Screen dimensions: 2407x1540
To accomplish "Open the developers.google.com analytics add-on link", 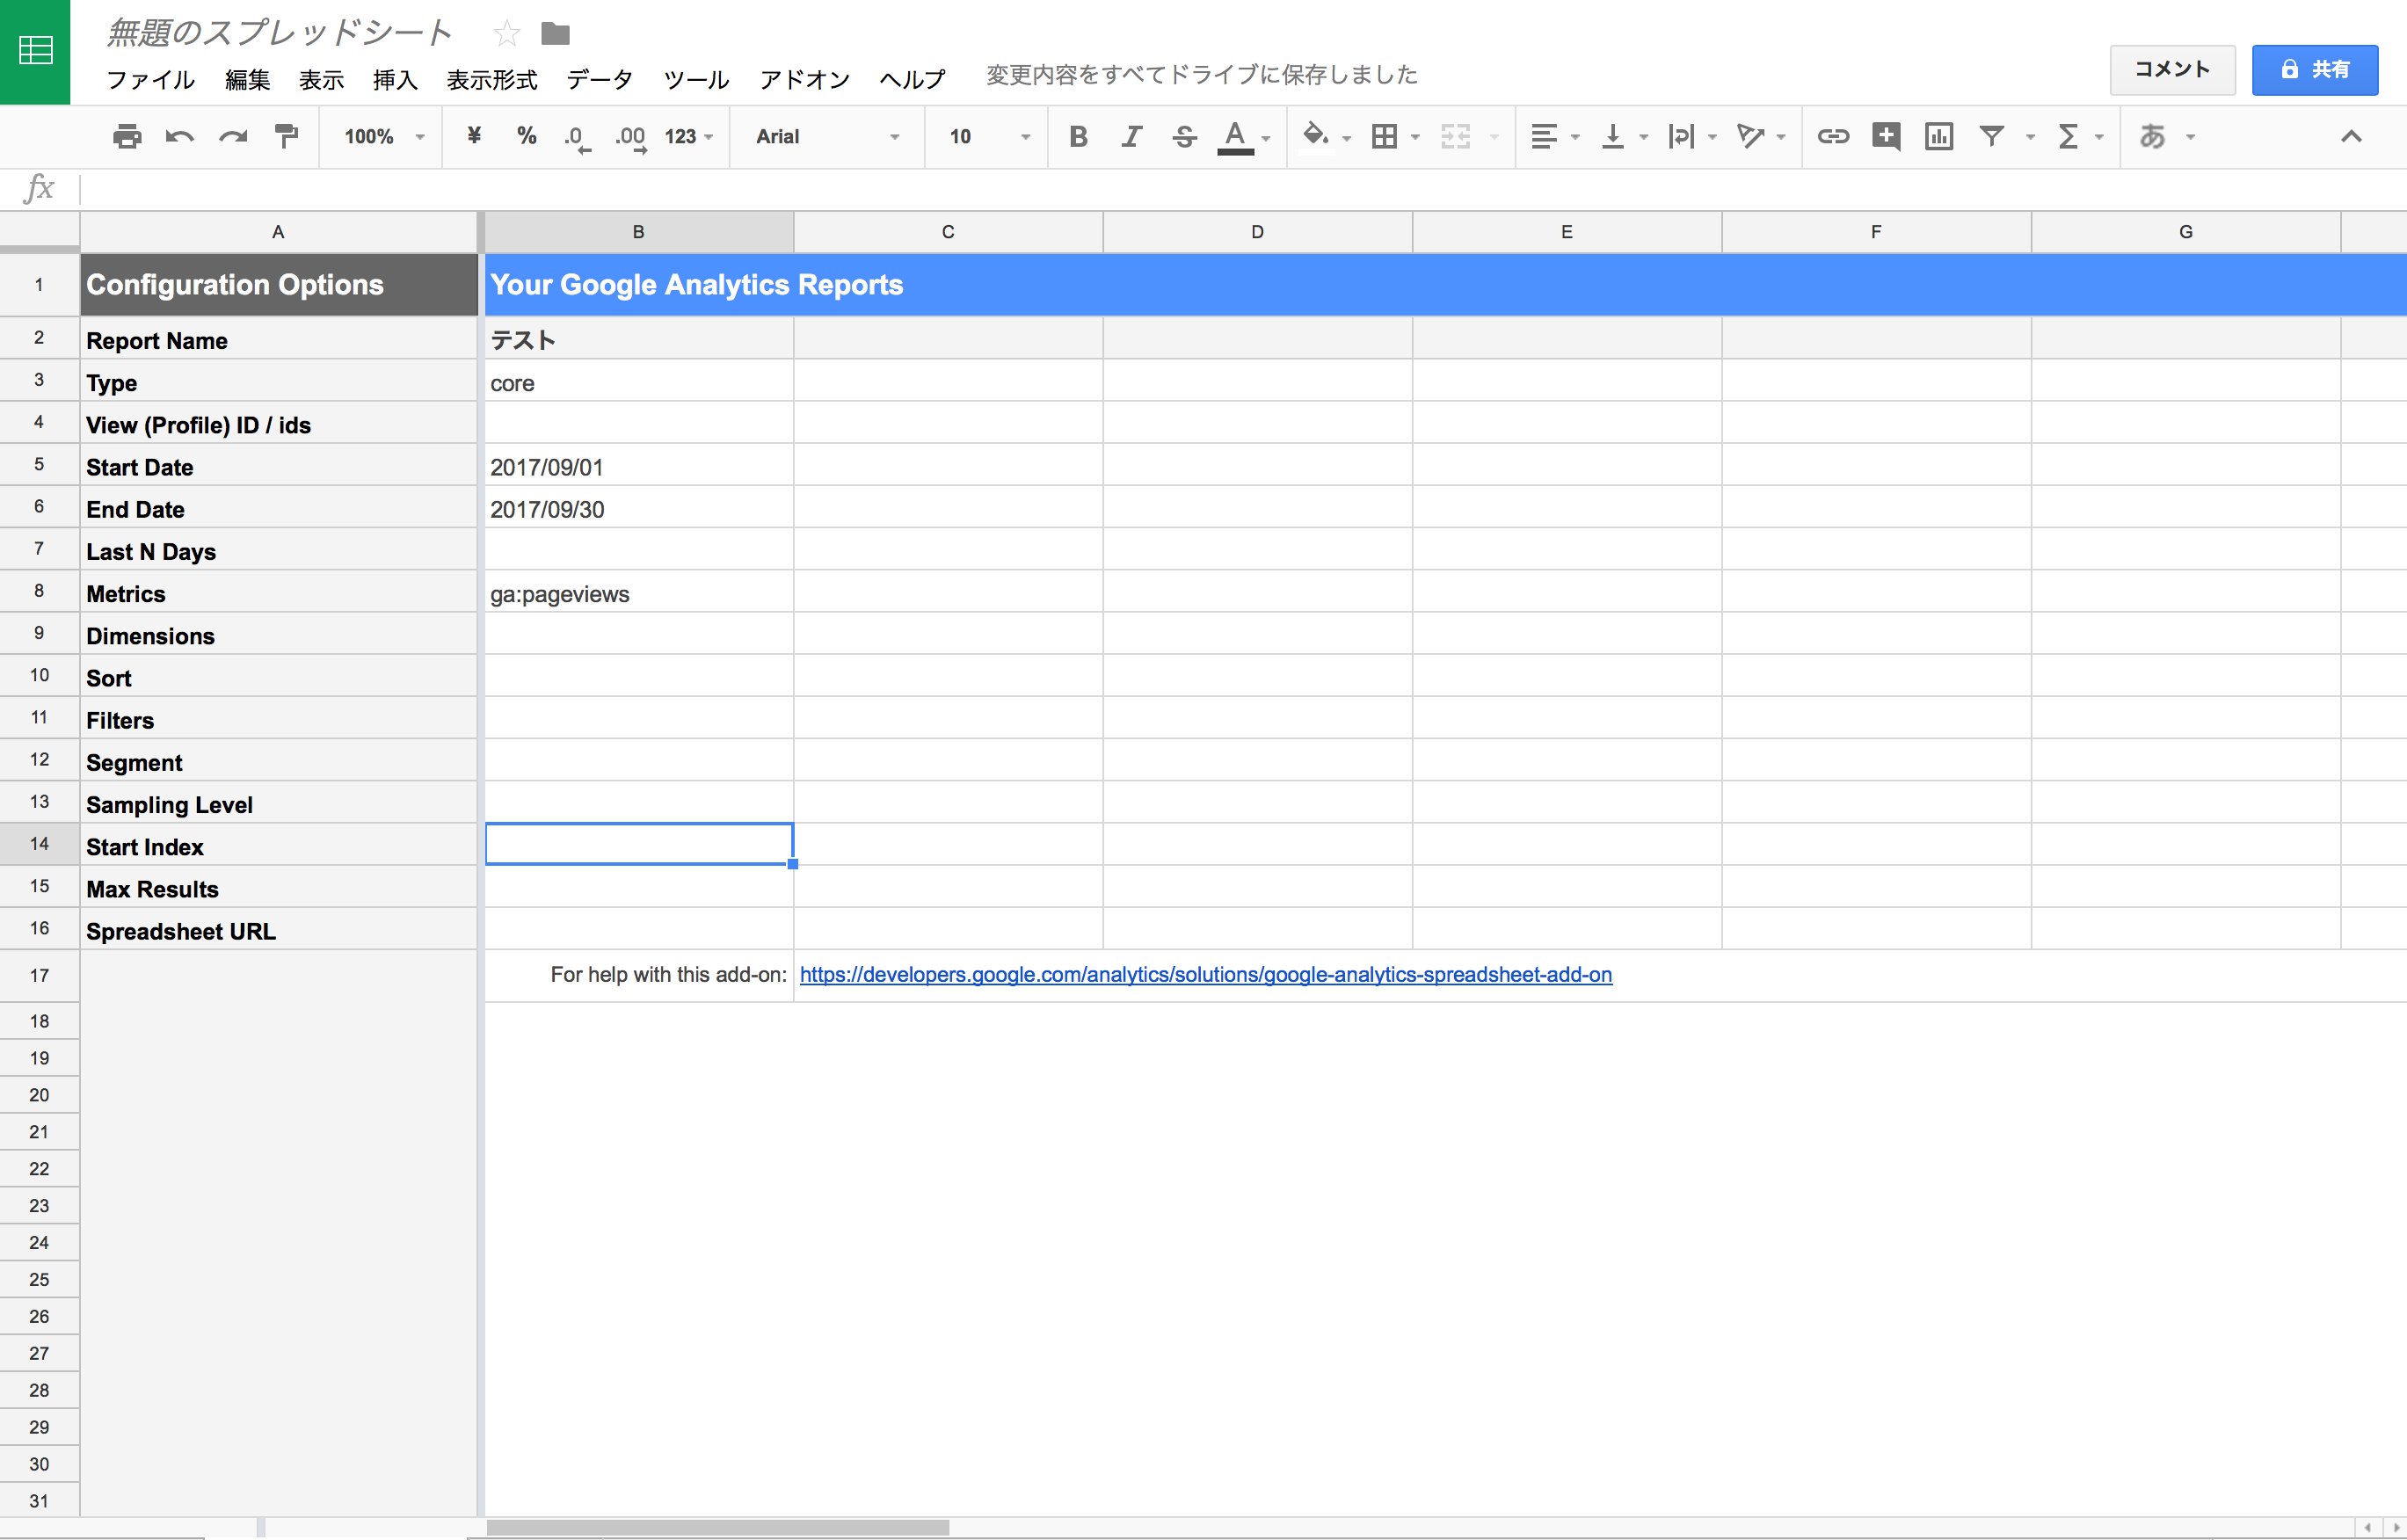I will click(x=1205, y=974).
